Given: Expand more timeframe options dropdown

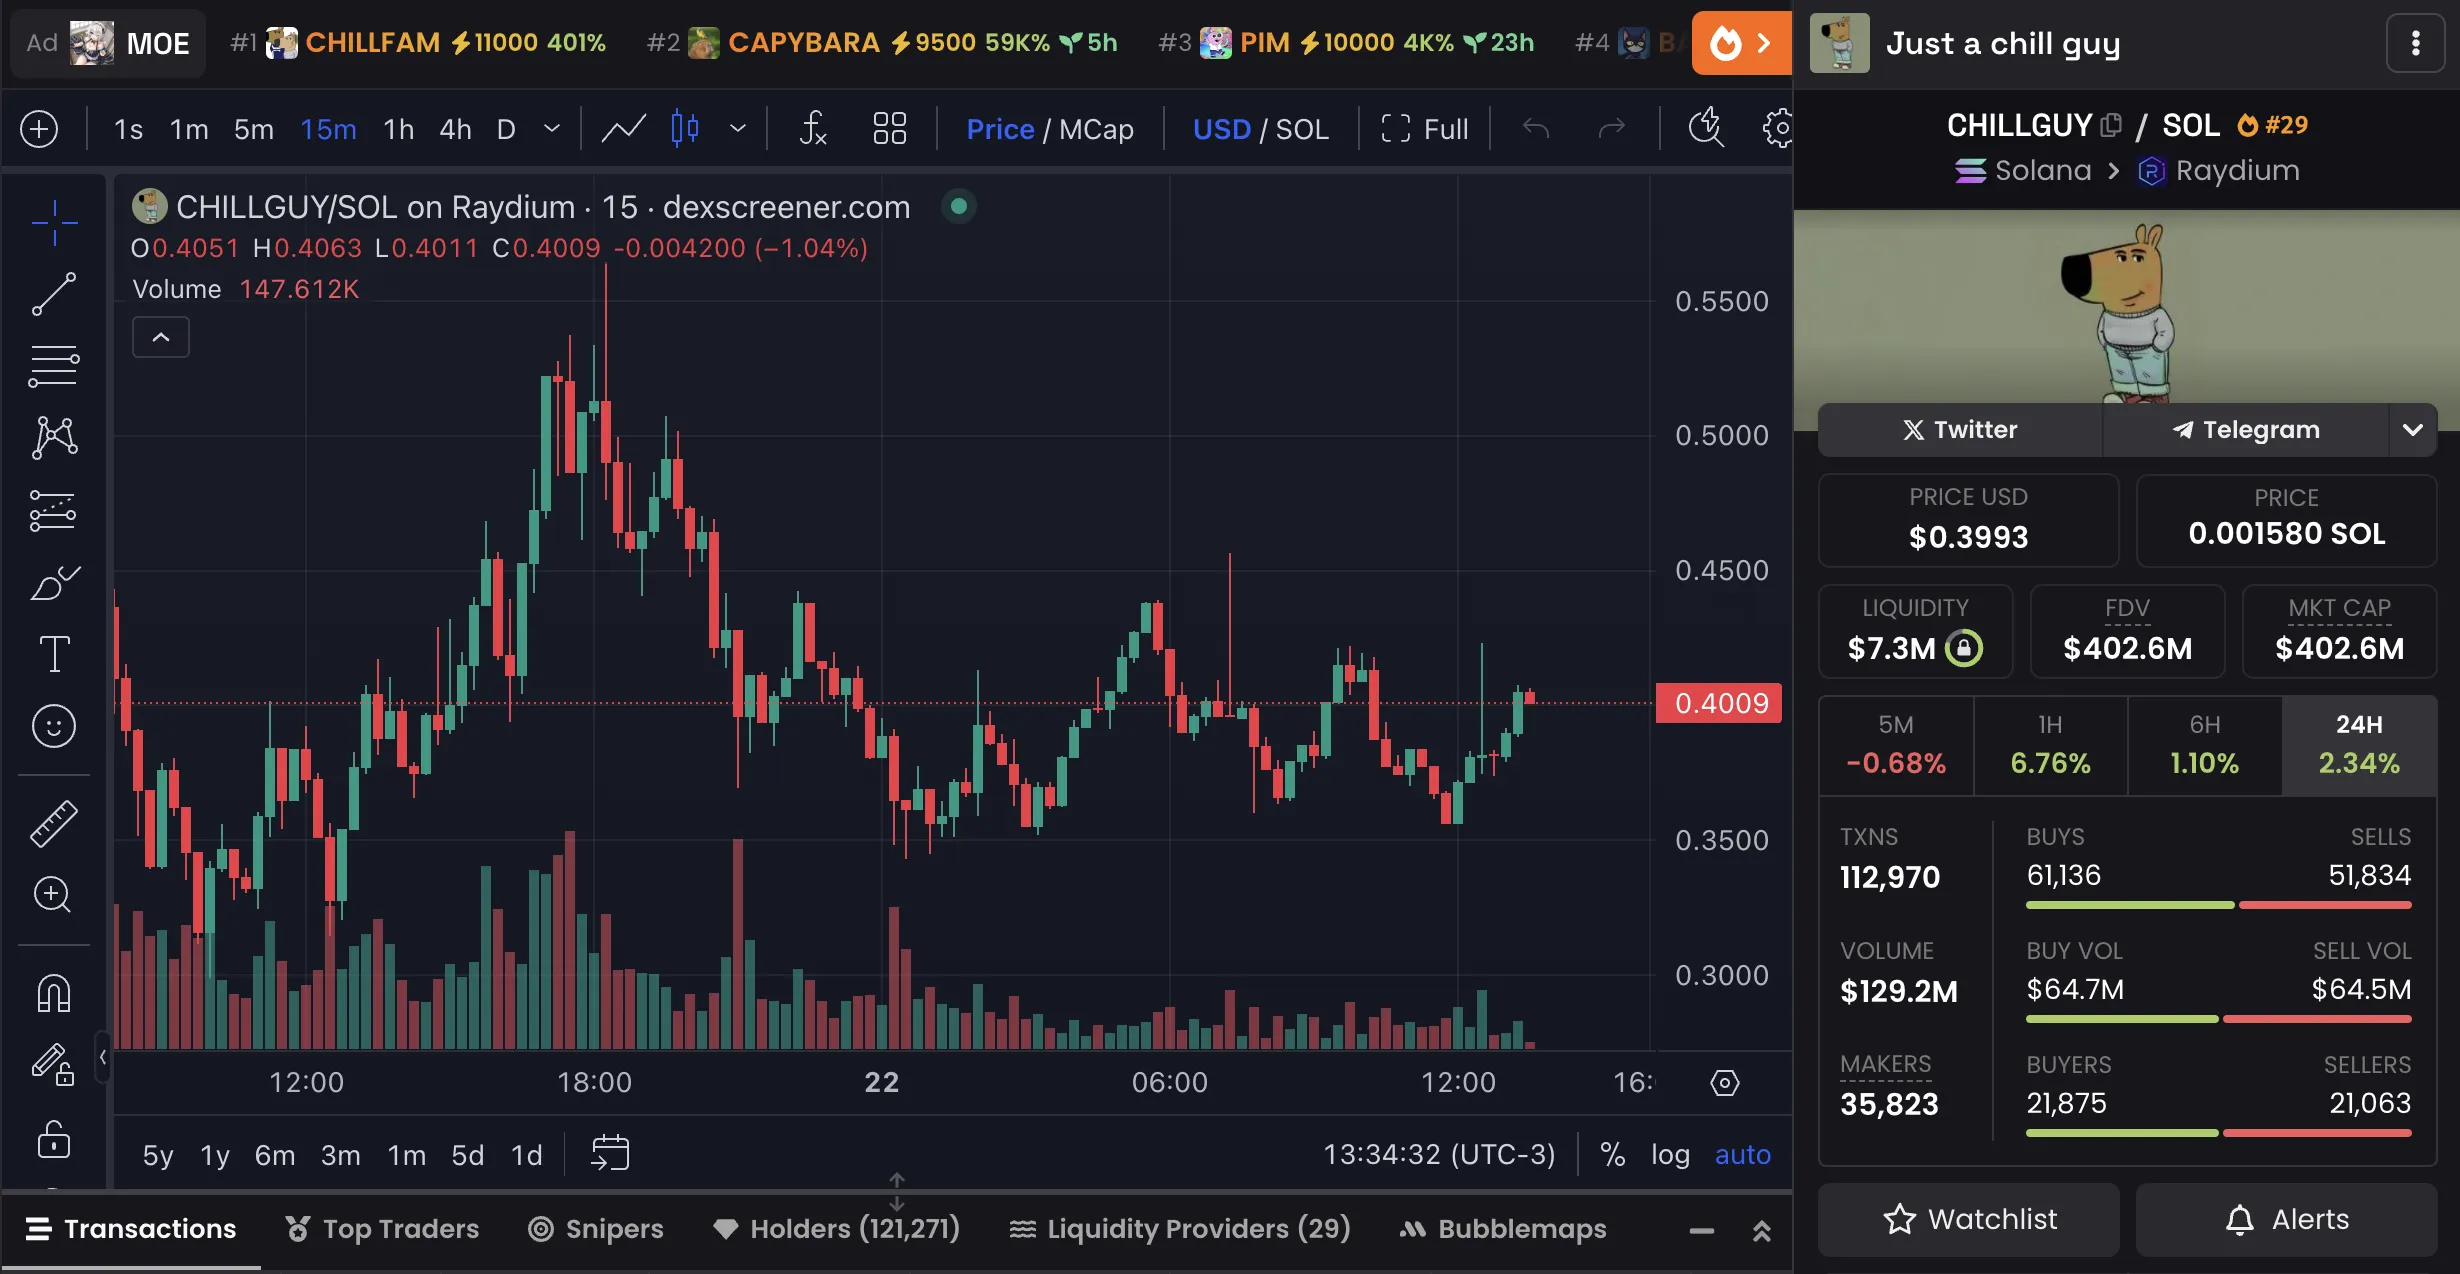Looking at the screenshot, I should coord(552,129).
